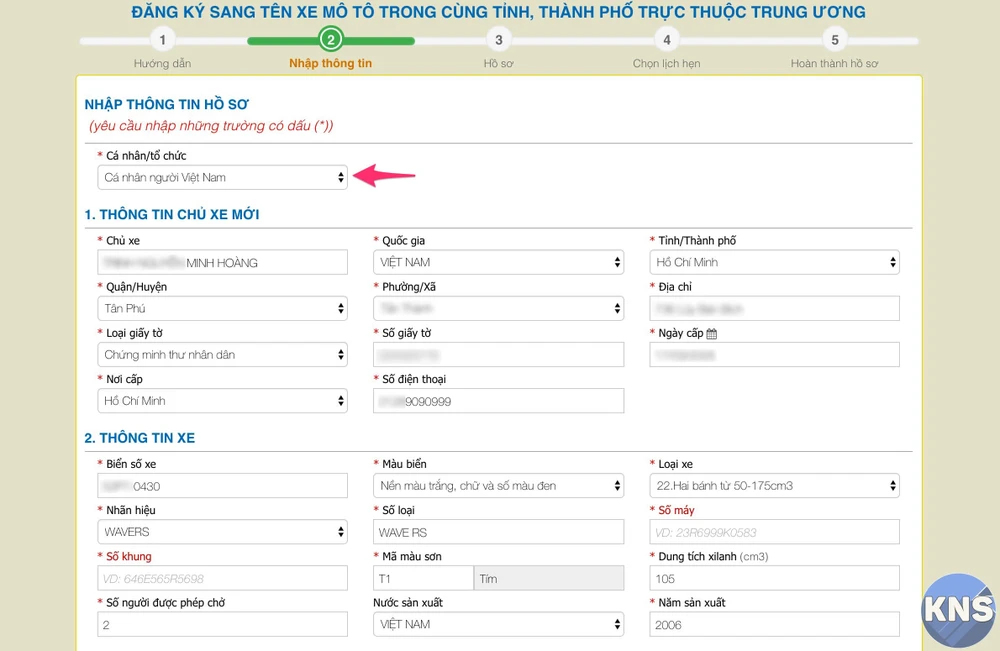Click step 2 circle Nhập thông tin
The width and height of the screenshot is (1000, 651).
(330, 40)
